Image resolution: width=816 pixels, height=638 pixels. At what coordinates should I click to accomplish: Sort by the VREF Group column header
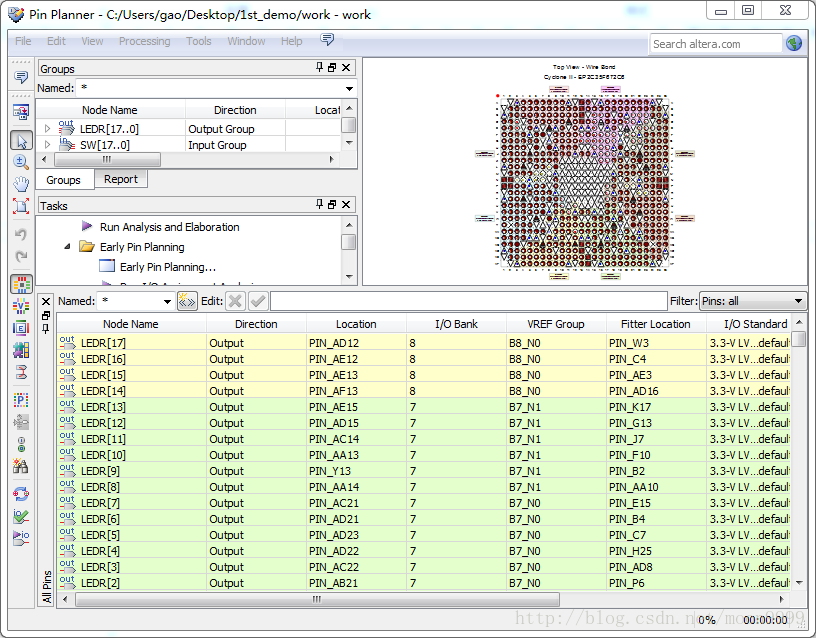(556, 324)
